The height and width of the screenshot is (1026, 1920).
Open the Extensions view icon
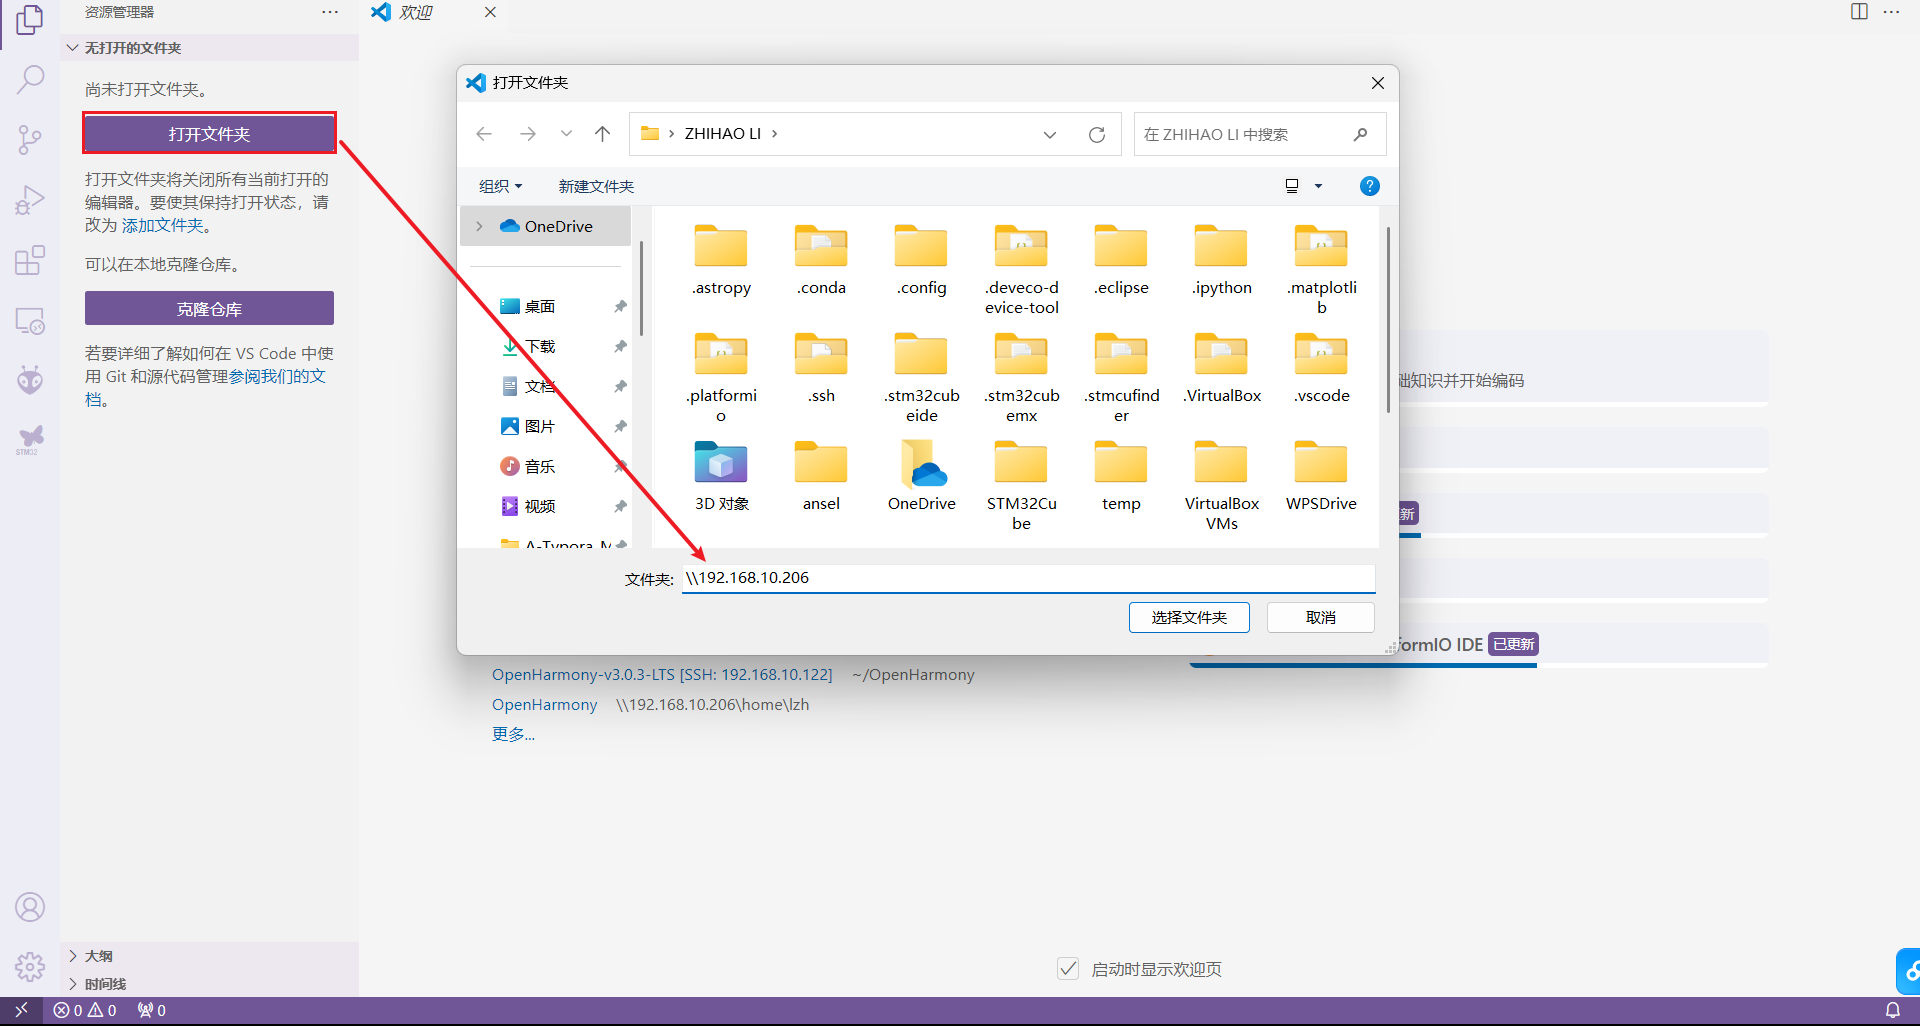(30, 260)
